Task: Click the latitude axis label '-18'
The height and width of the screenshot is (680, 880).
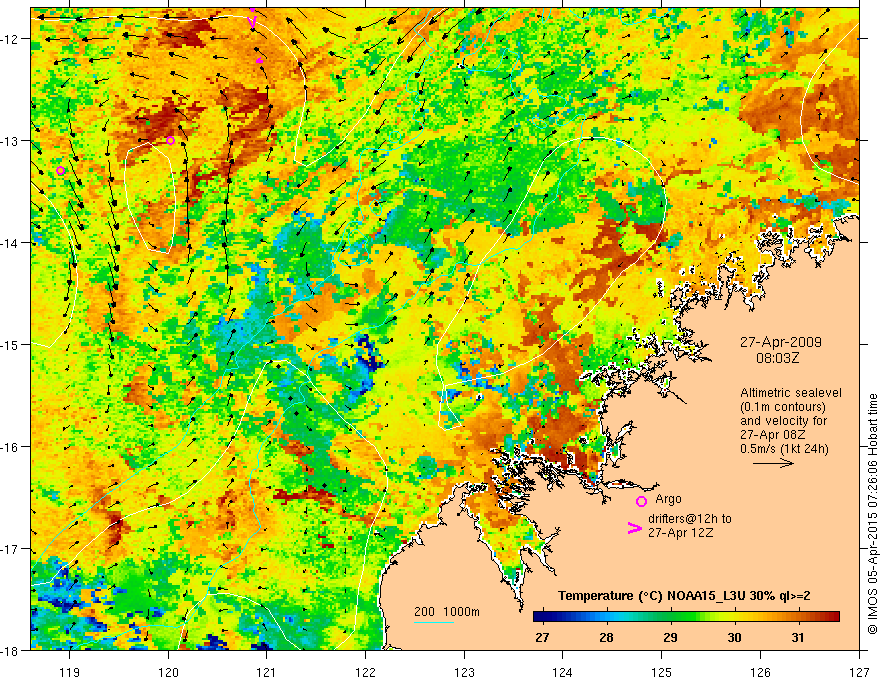Action: coord(10,650)
